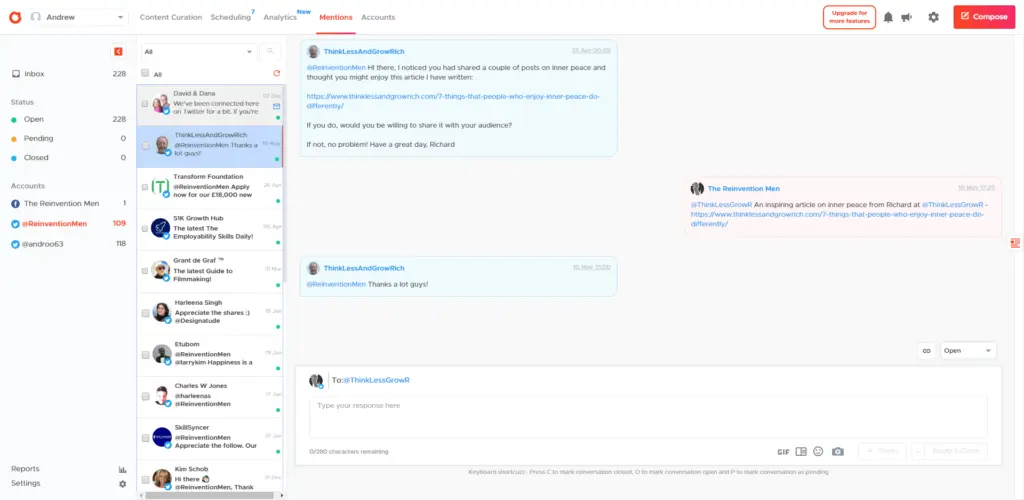The height and width of the screenshot is (500, 1024).
Task: Open the conversation status 'Open' dropdown
Action: tap(968, 351)
